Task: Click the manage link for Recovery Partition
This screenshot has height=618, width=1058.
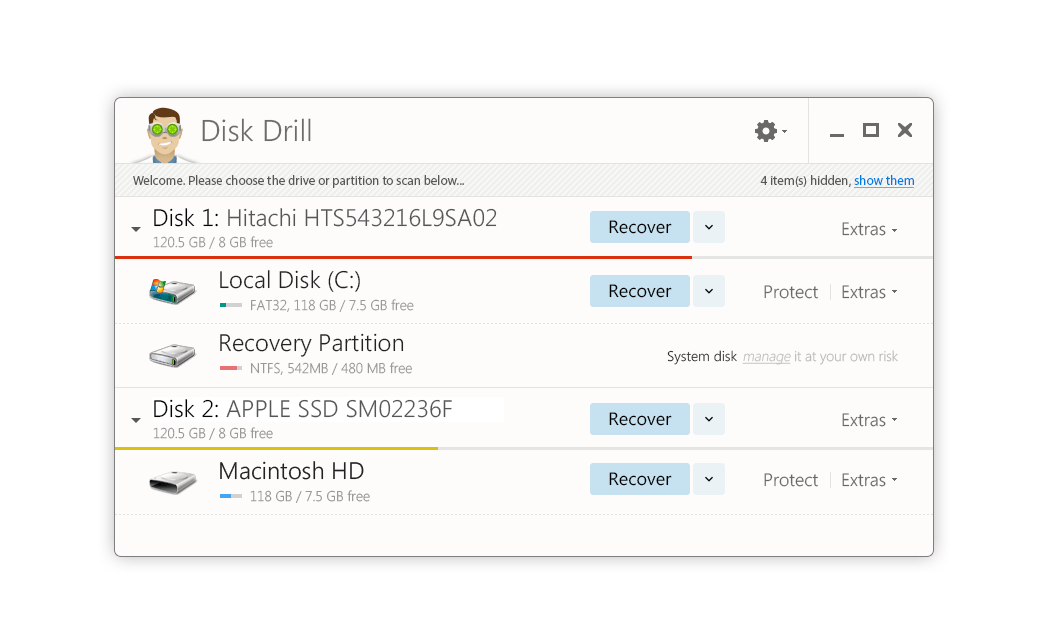Action: point(767,357)
